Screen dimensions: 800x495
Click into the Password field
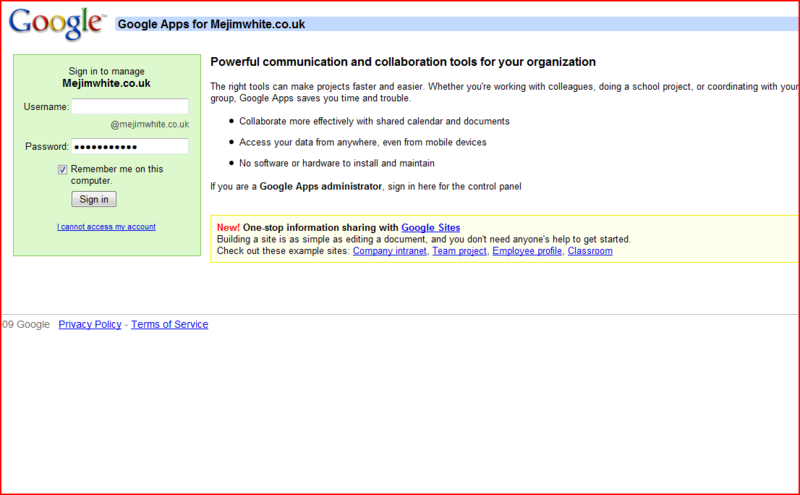point(130,146)
